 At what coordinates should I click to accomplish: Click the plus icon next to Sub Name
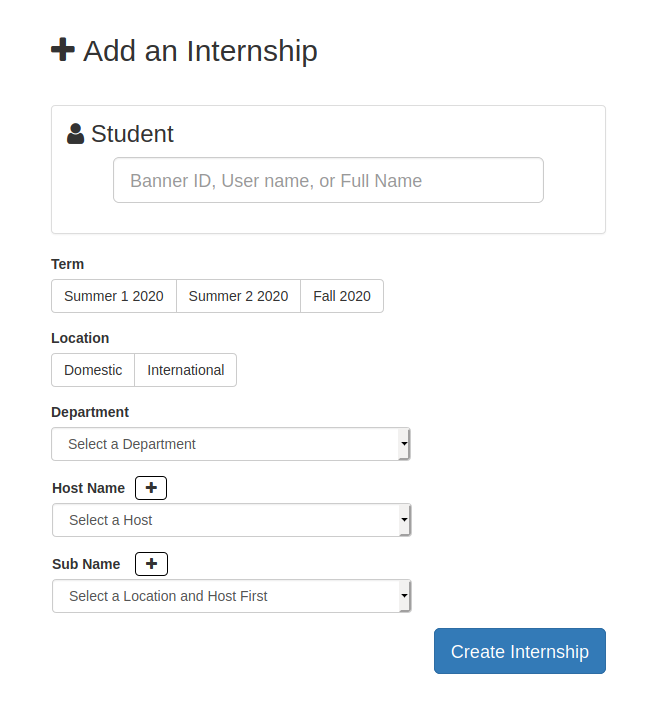point(151,564)
